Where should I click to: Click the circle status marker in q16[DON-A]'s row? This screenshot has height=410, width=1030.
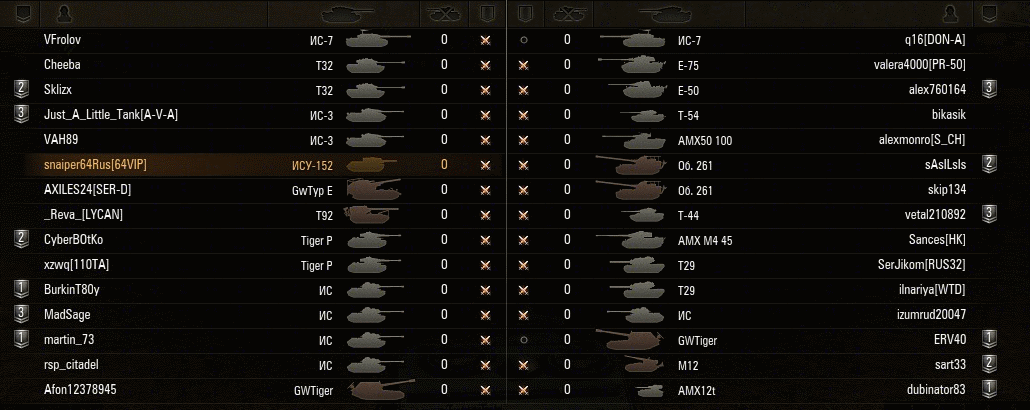coord(524,40)
